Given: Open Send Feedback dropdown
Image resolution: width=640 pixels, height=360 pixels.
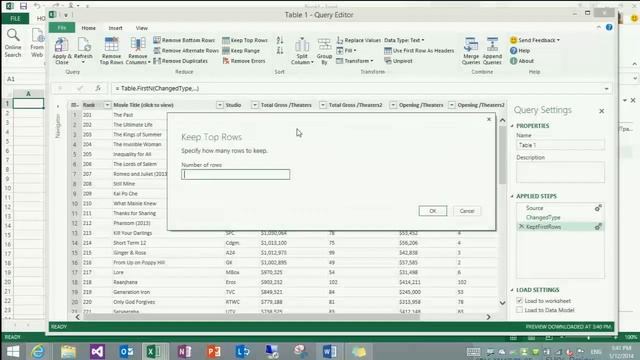Looking at the screenshot, I should 535,40.
